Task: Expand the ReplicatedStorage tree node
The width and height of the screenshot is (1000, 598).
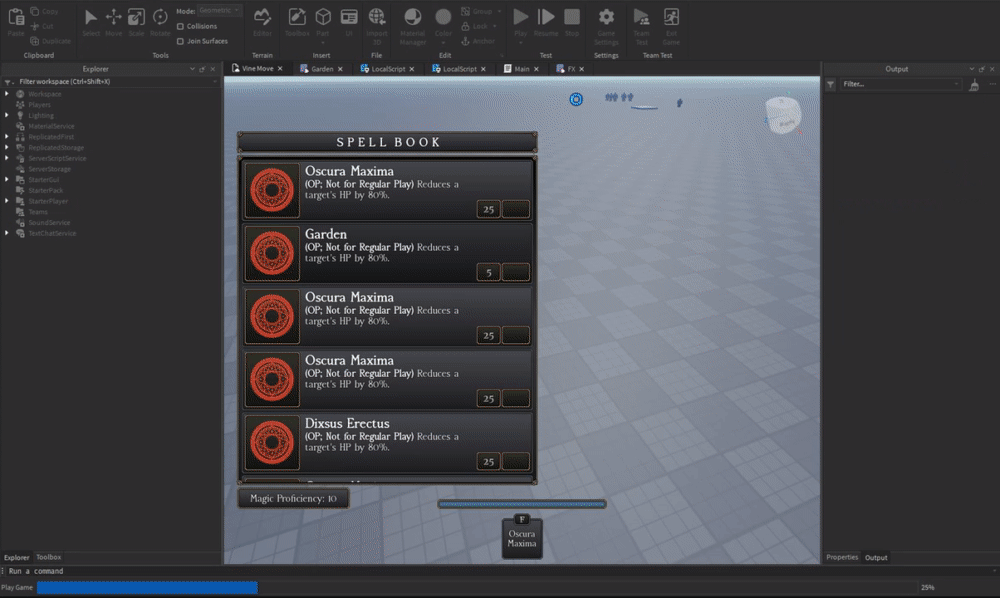Action: pos(7,147)
